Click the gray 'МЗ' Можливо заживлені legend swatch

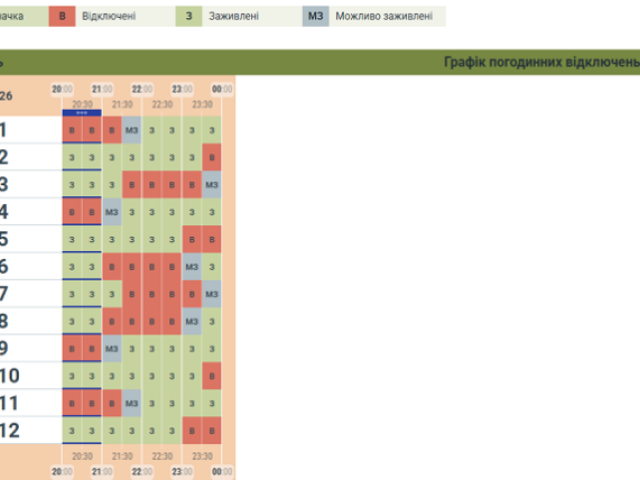315,16
